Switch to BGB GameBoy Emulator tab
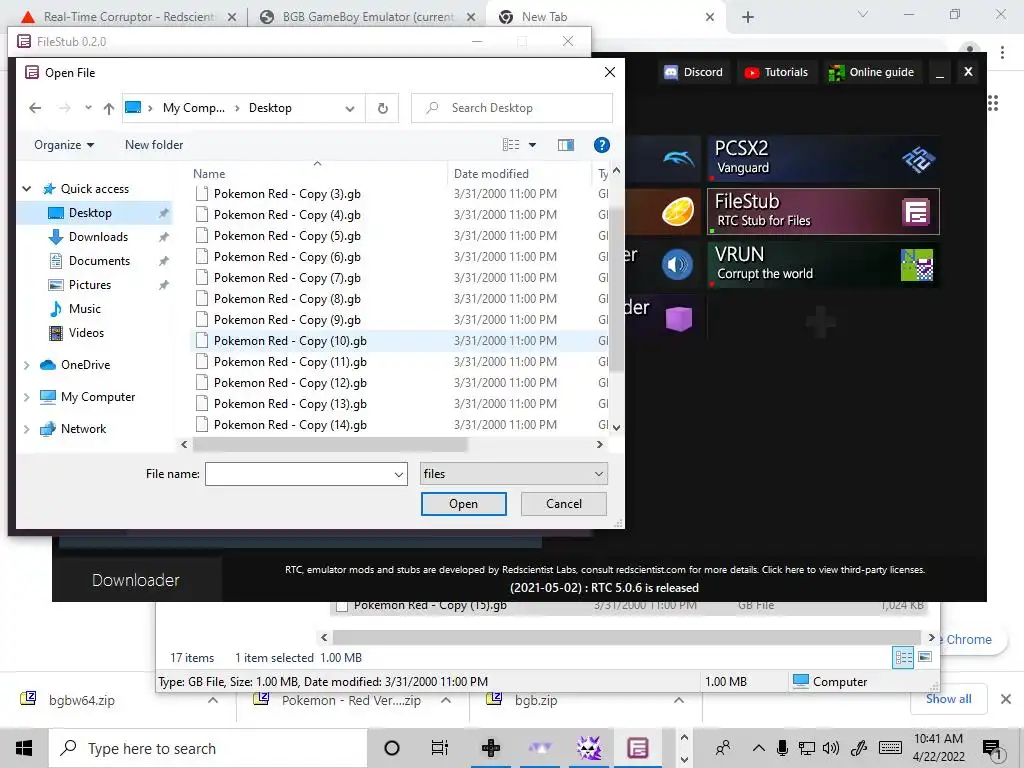 coord(368,17)
